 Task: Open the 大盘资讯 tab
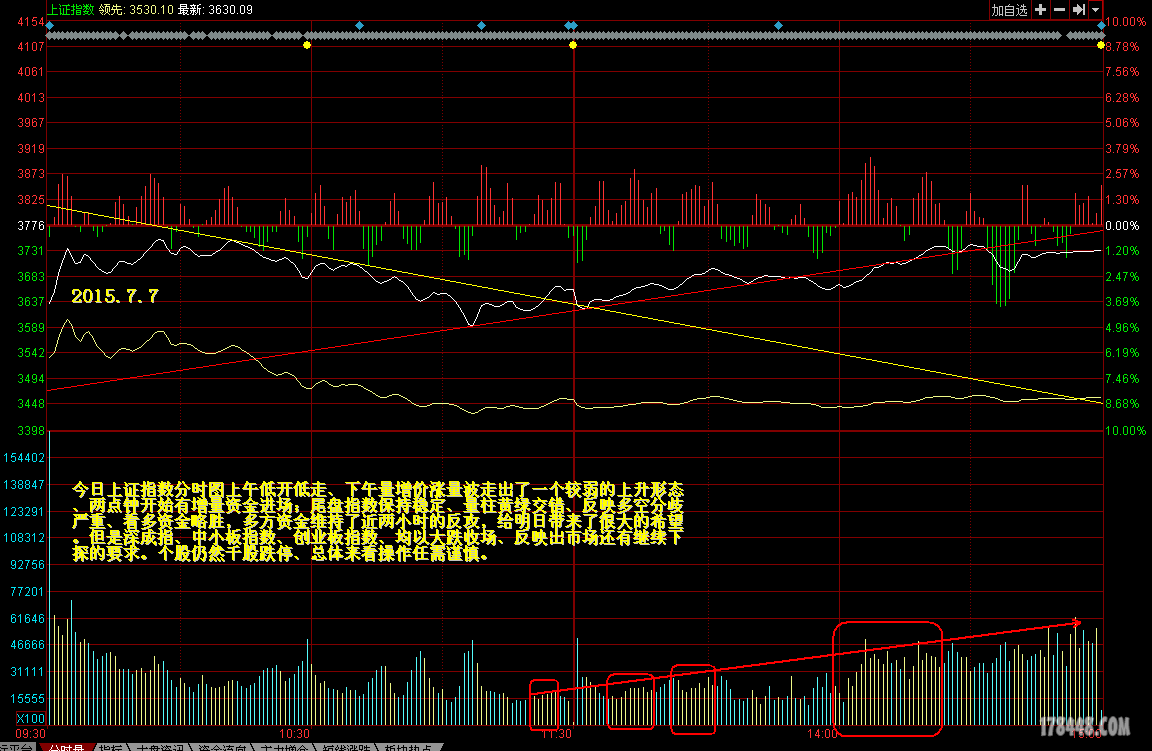159,747
